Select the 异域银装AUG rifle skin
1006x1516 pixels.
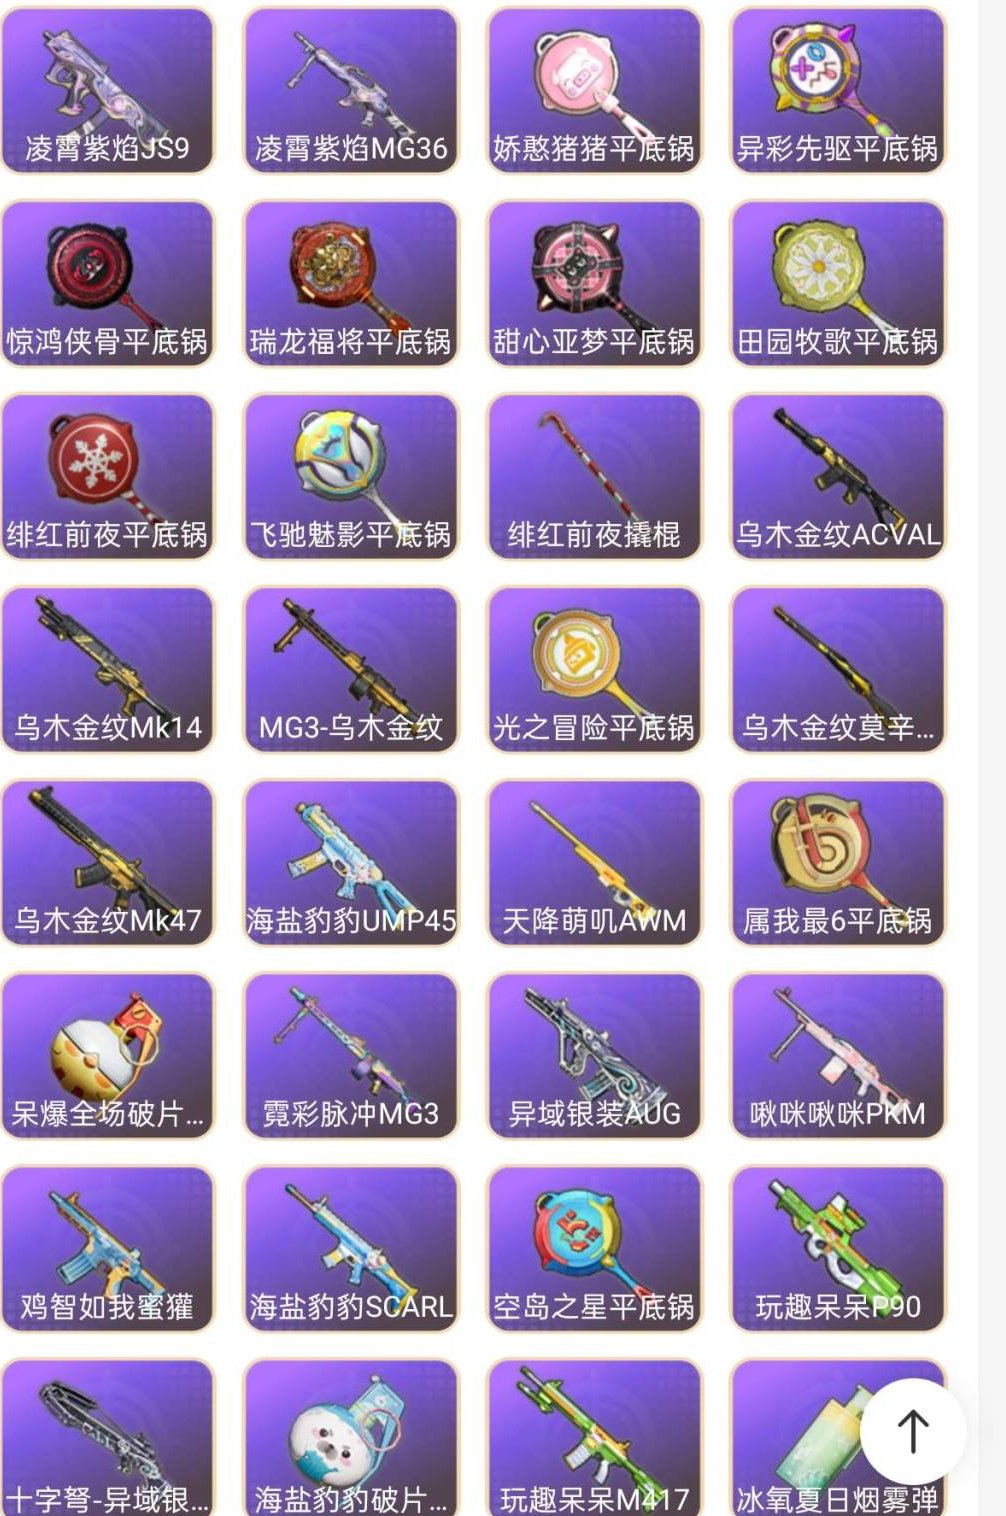coord(594,1056)
